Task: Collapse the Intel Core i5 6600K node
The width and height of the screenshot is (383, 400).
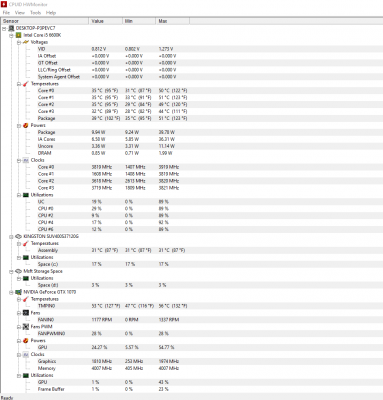Action: (x=11, y=35)
